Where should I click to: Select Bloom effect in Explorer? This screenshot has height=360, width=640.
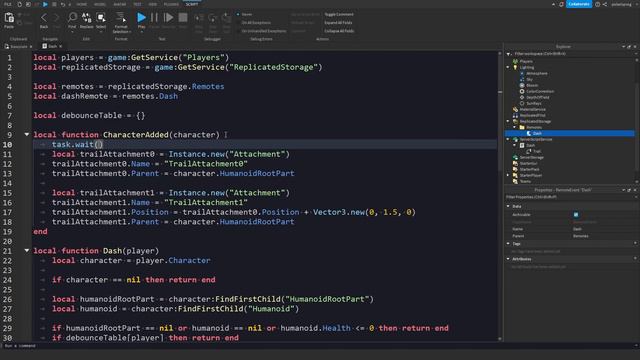point(532,85)
